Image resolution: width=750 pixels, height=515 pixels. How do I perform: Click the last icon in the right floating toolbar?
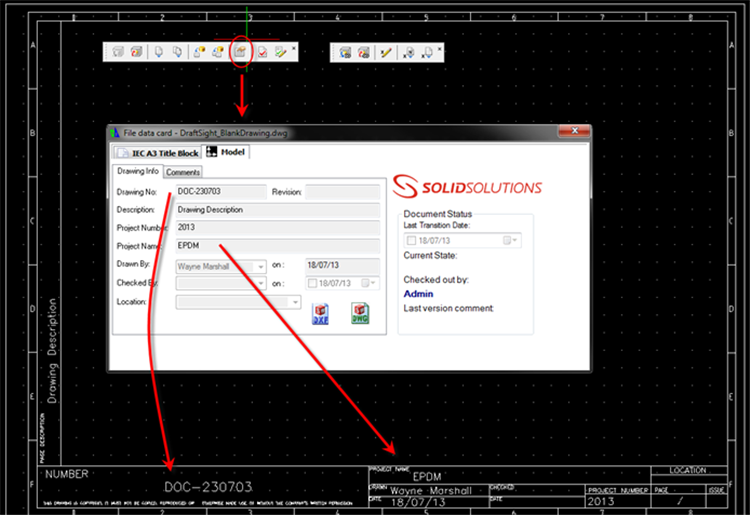[x=427, y=53]
